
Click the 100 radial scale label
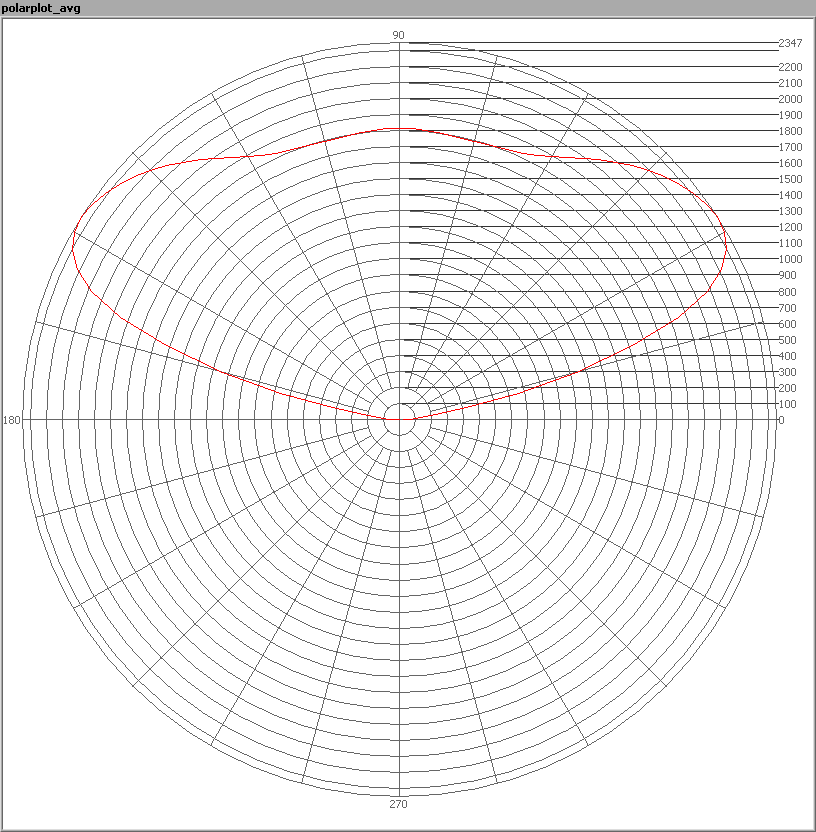[787, 404]
